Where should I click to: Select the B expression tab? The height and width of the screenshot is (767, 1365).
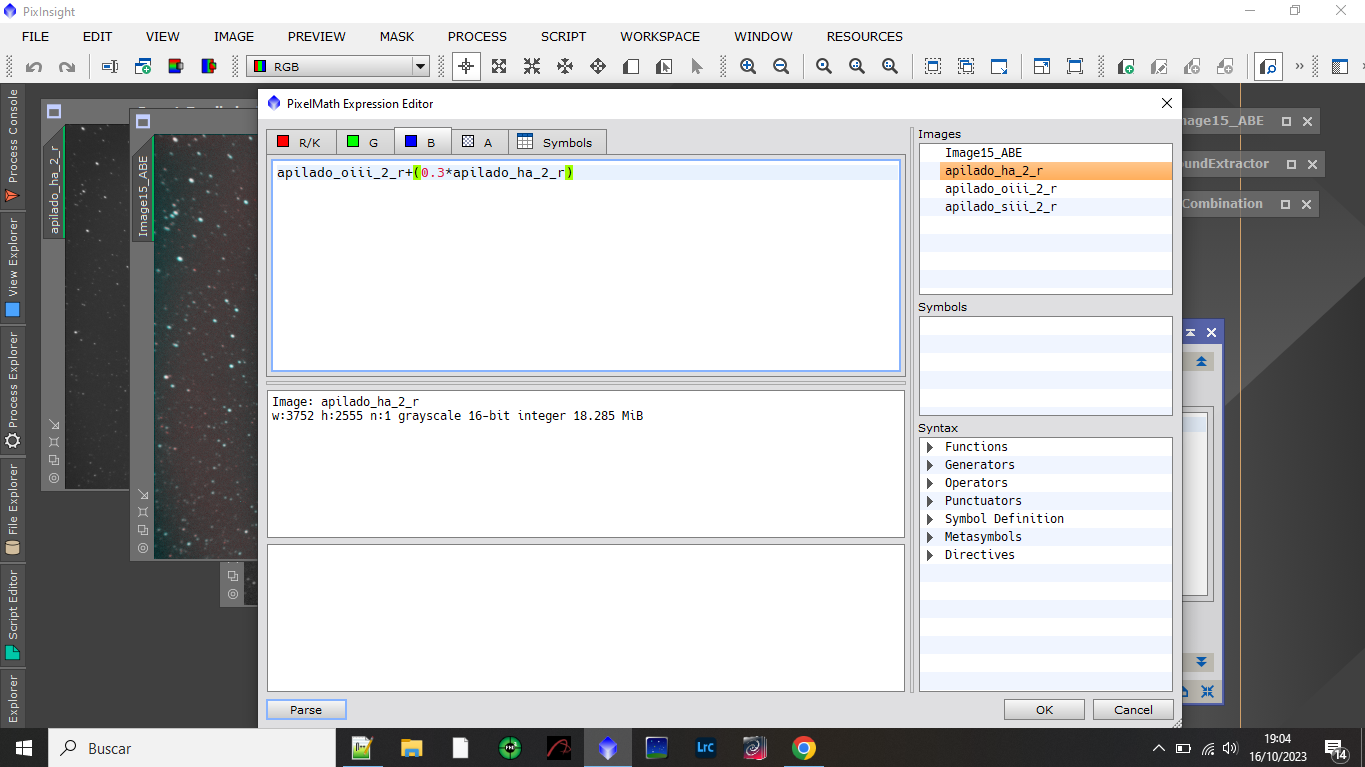[422, 141]
